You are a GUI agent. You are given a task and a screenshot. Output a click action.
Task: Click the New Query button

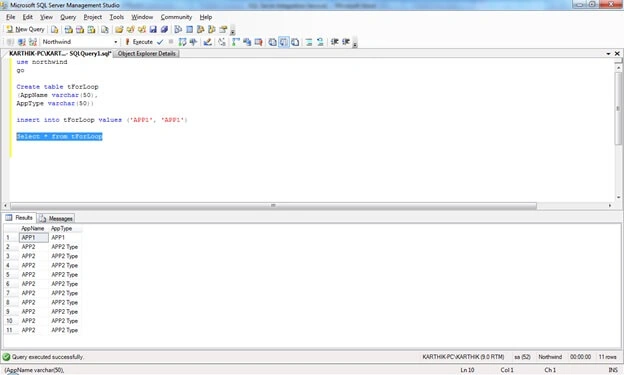(x=25, y=29)
